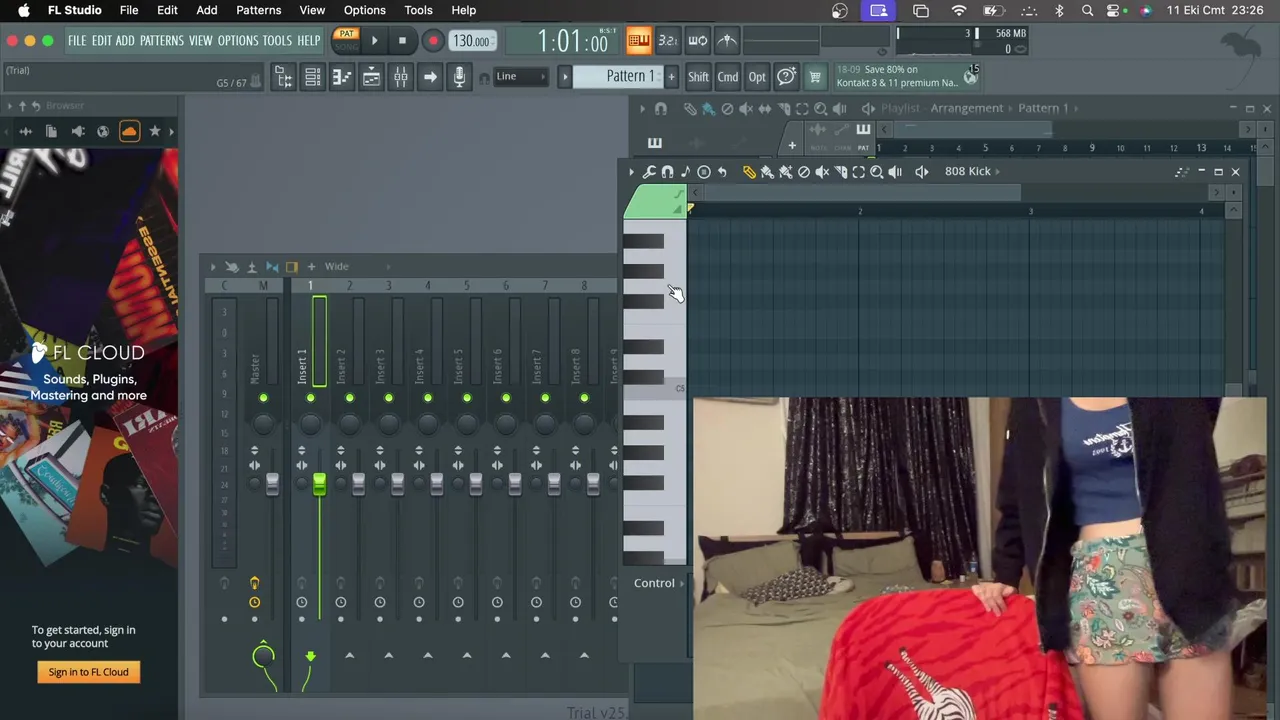This screenshot has height=720, width=1280.
Task: Expand the piano roll main menu arrow
Action: (631, 172)
